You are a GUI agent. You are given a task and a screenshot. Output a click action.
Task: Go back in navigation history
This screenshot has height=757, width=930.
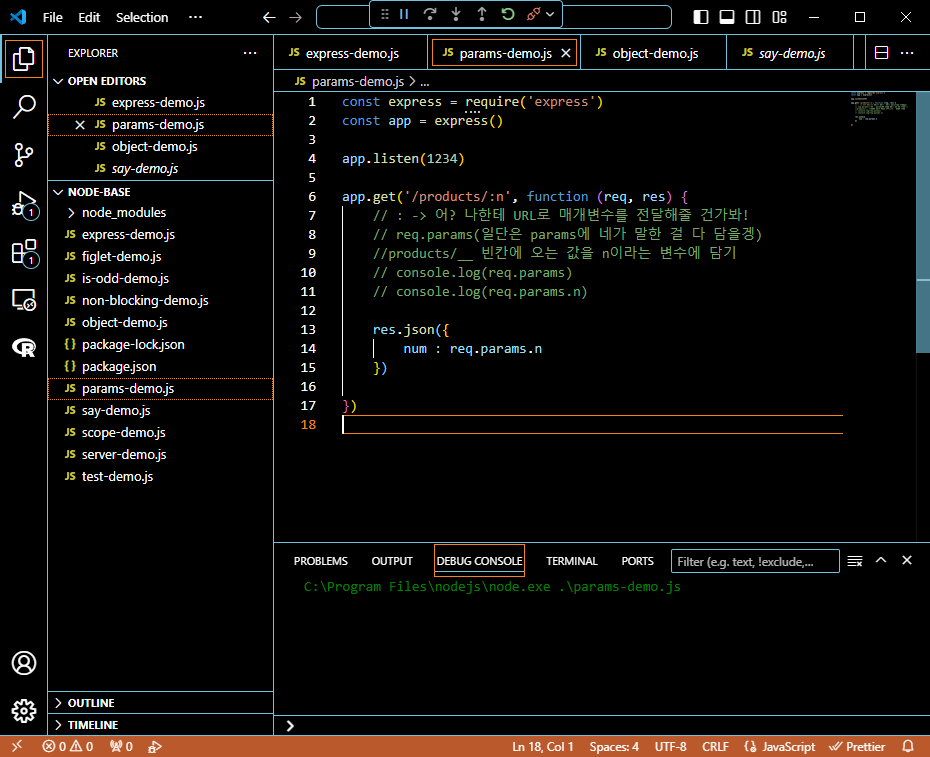coord(269,17)
